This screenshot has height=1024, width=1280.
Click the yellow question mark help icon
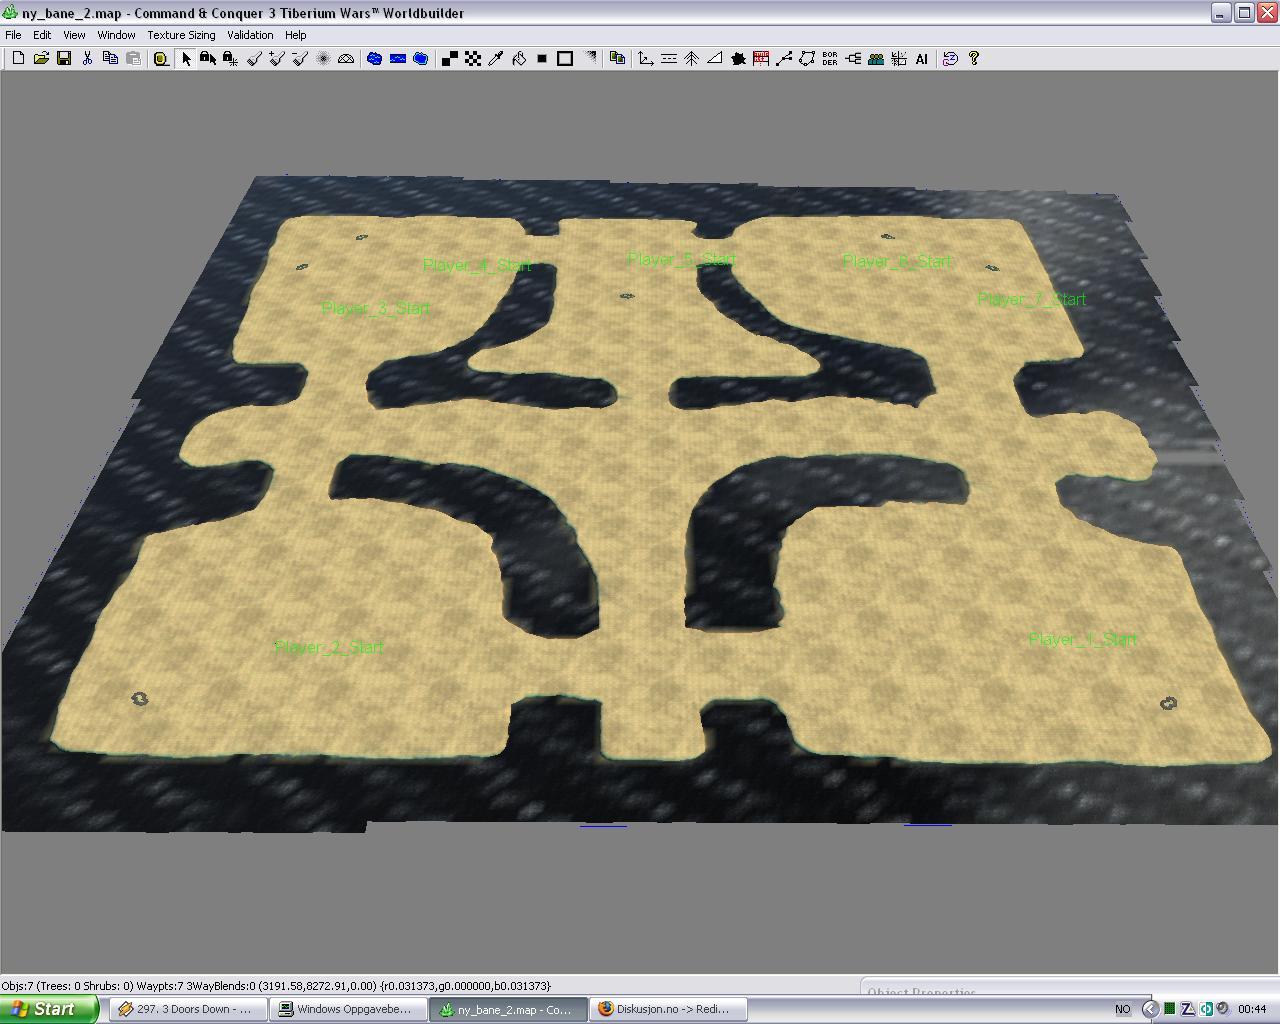pos(973,59)
